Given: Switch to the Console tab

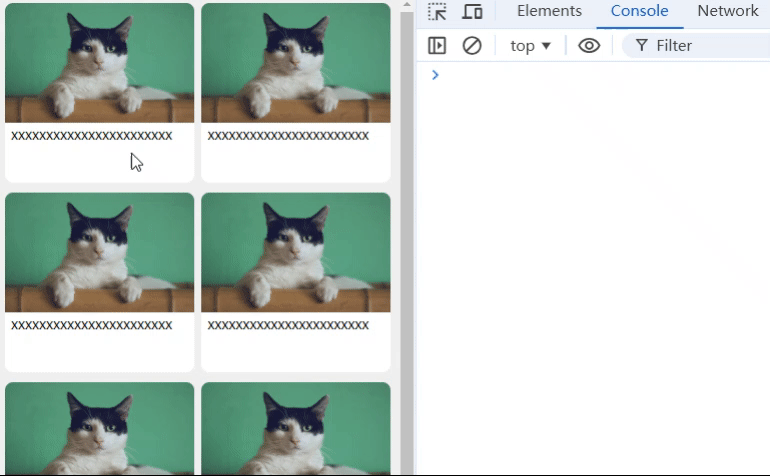Looking at the screenshot, I should (639, 11).
